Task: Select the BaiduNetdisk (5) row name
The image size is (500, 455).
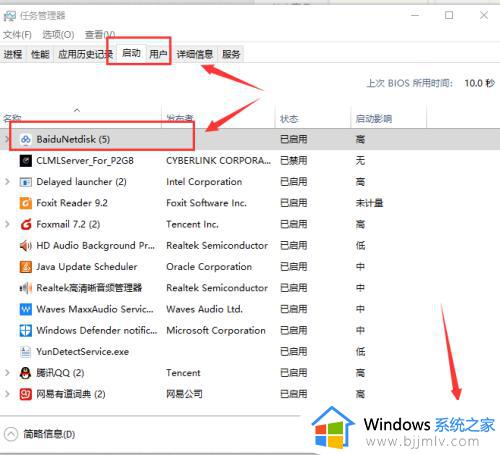Action: [73, 139]
